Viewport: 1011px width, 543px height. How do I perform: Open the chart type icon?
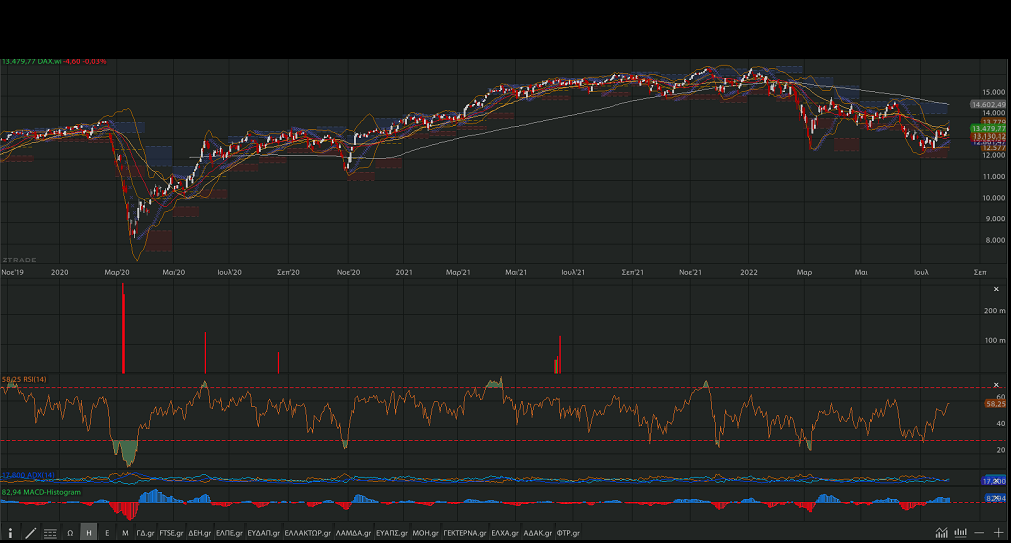tap(941, 533)
